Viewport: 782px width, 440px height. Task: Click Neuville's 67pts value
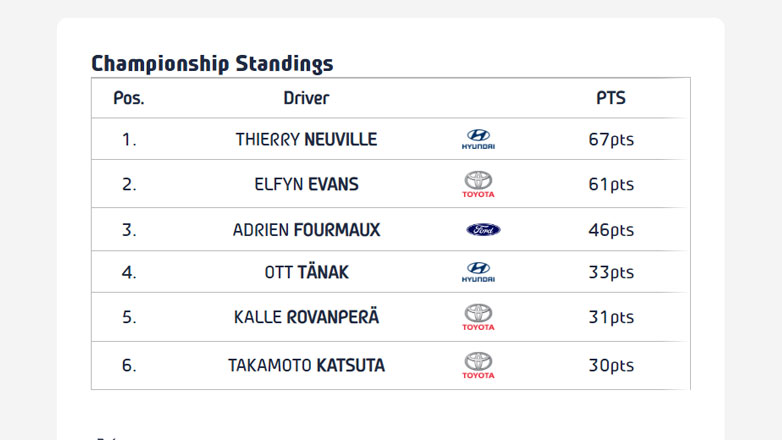(x=611, y=140)
